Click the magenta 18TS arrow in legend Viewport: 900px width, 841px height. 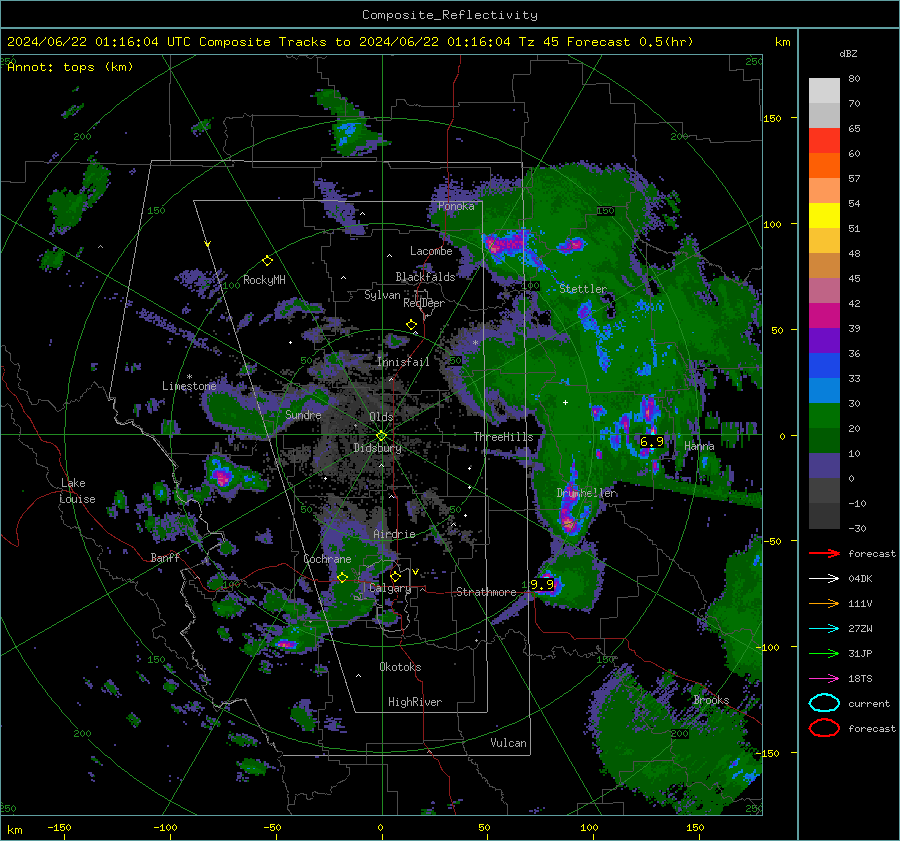coord(824,679)
